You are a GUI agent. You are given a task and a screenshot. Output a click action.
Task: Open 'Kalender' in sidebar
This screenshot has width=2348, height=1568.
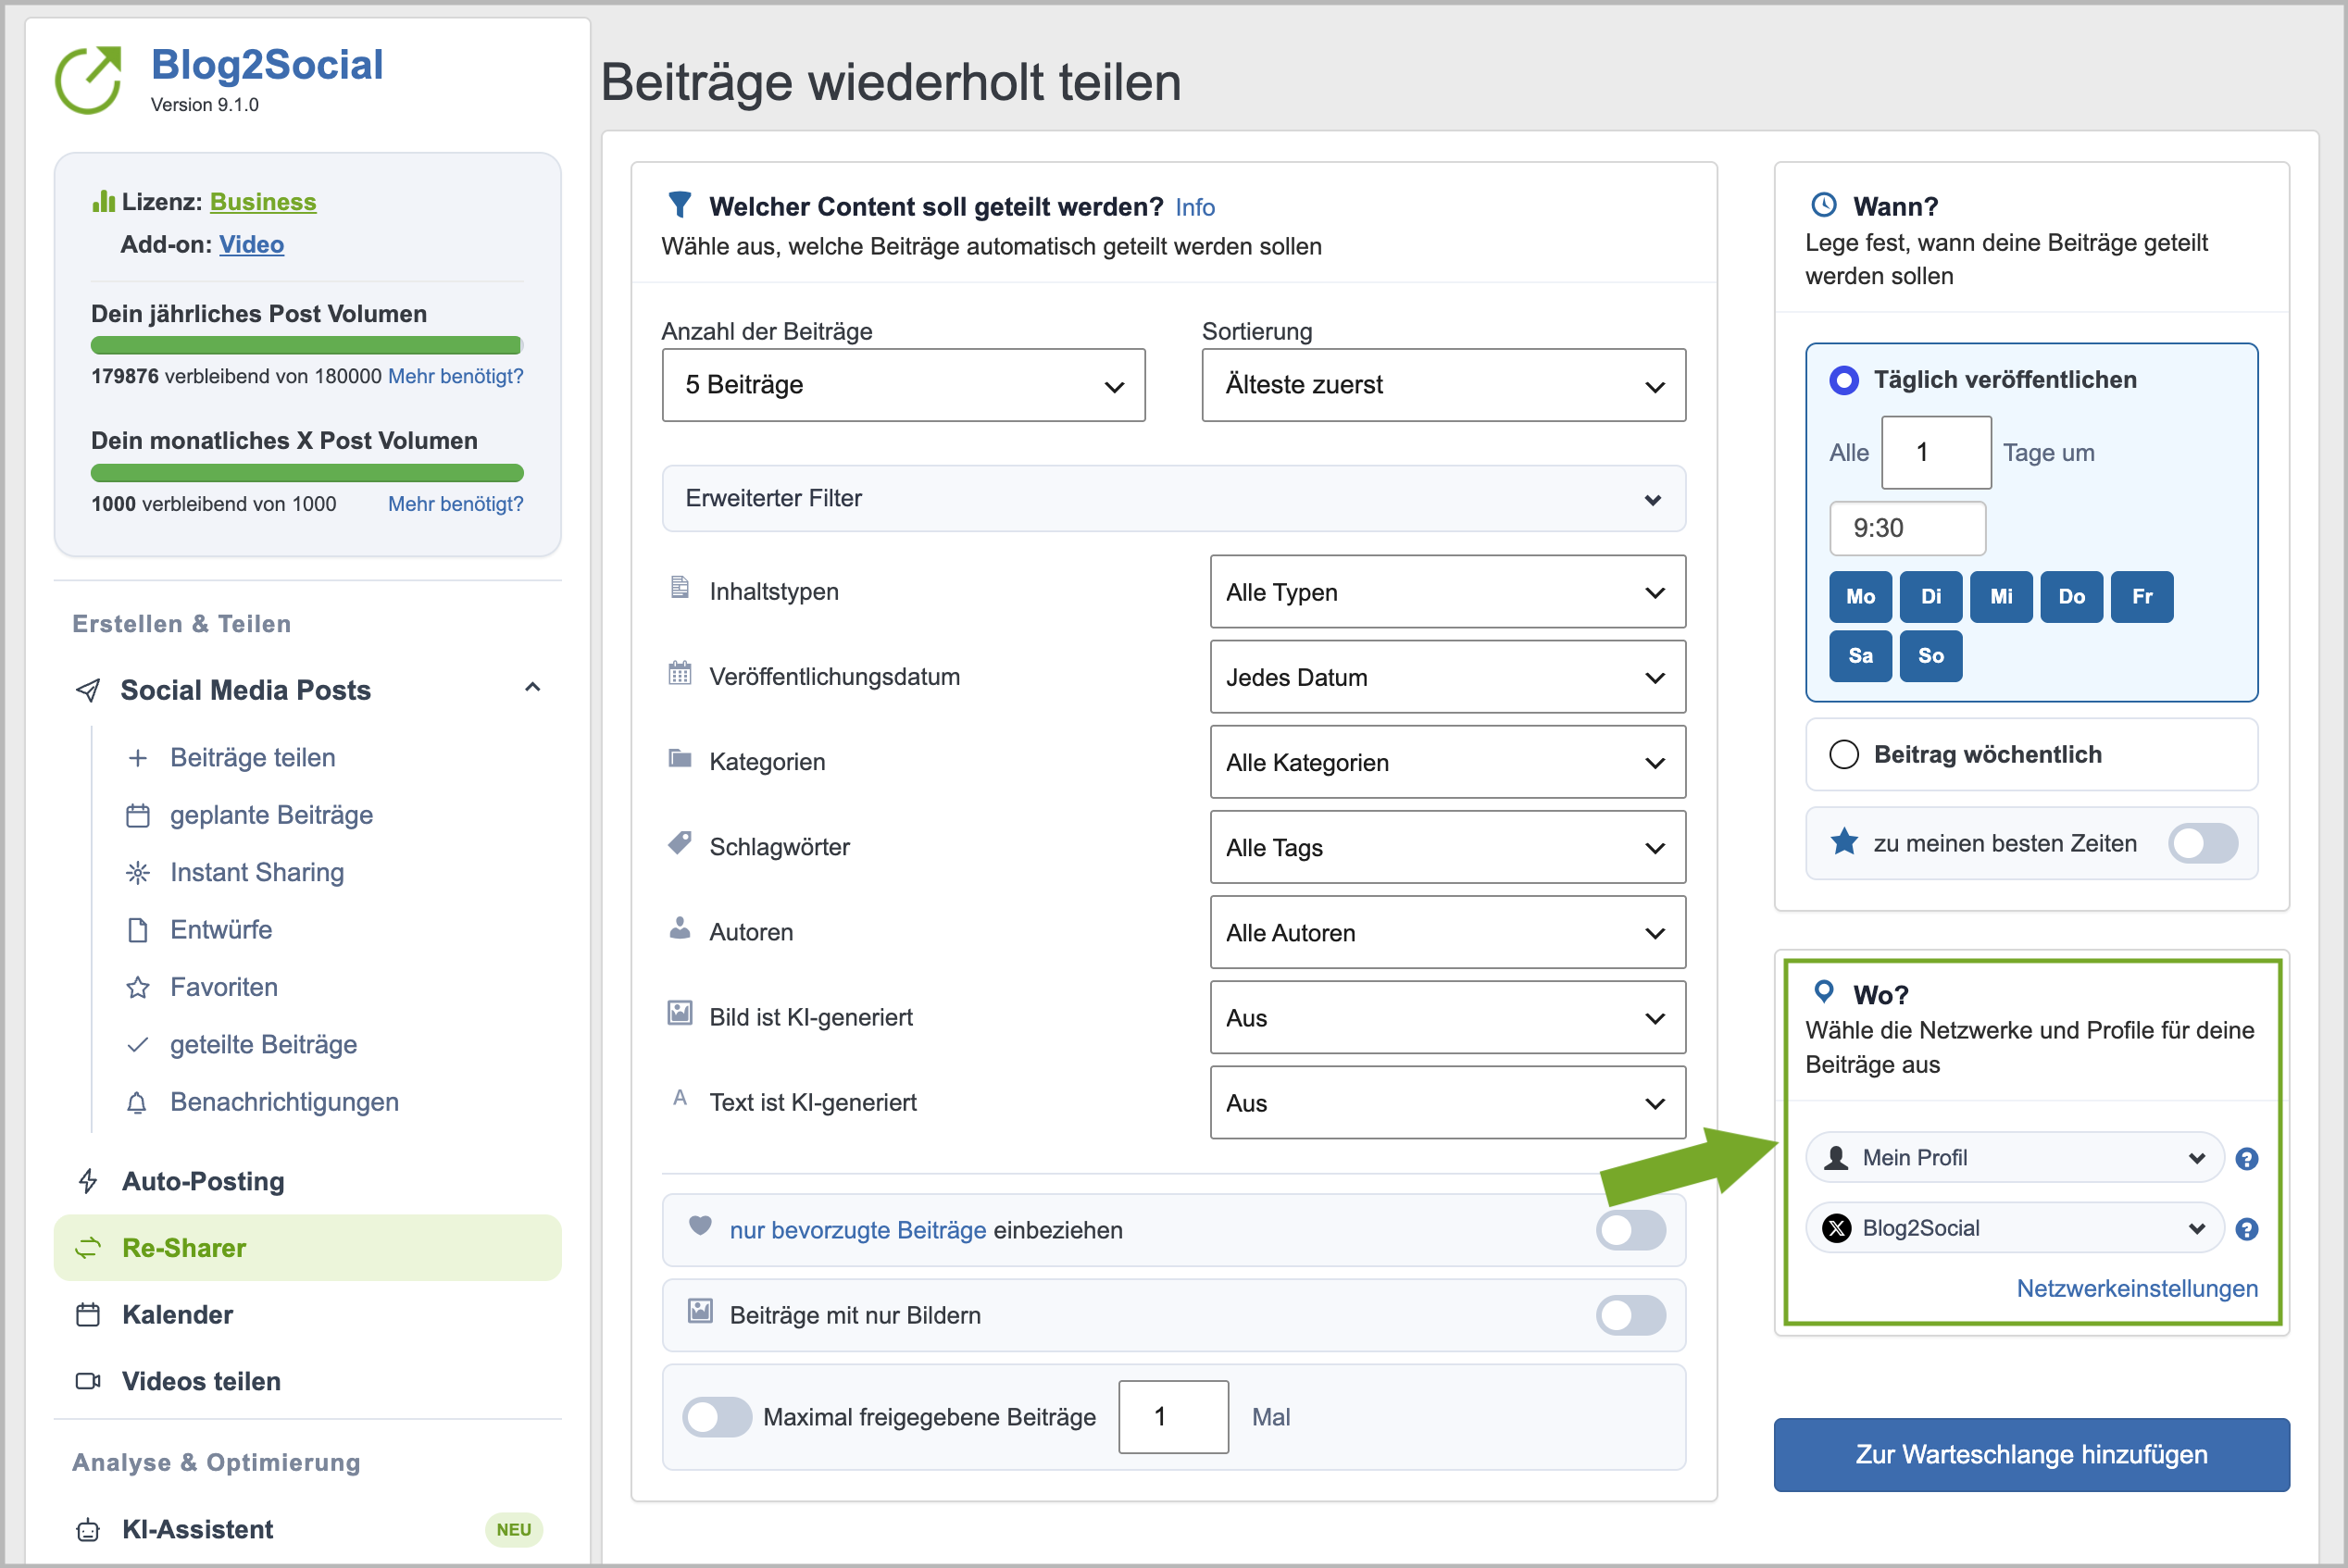click(x=177, y=1314)
